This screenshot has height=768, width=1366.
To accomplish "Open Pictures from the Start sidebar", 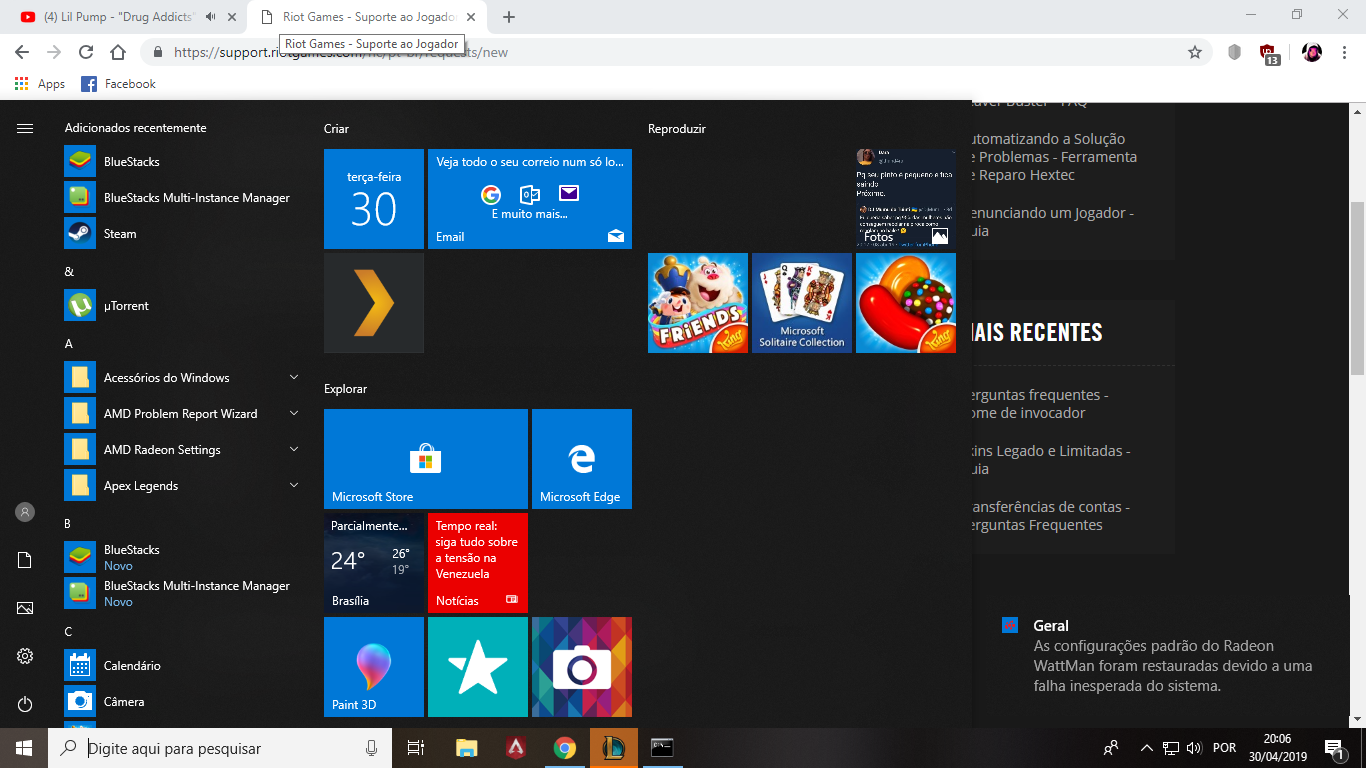I will [x=25, y=608].
